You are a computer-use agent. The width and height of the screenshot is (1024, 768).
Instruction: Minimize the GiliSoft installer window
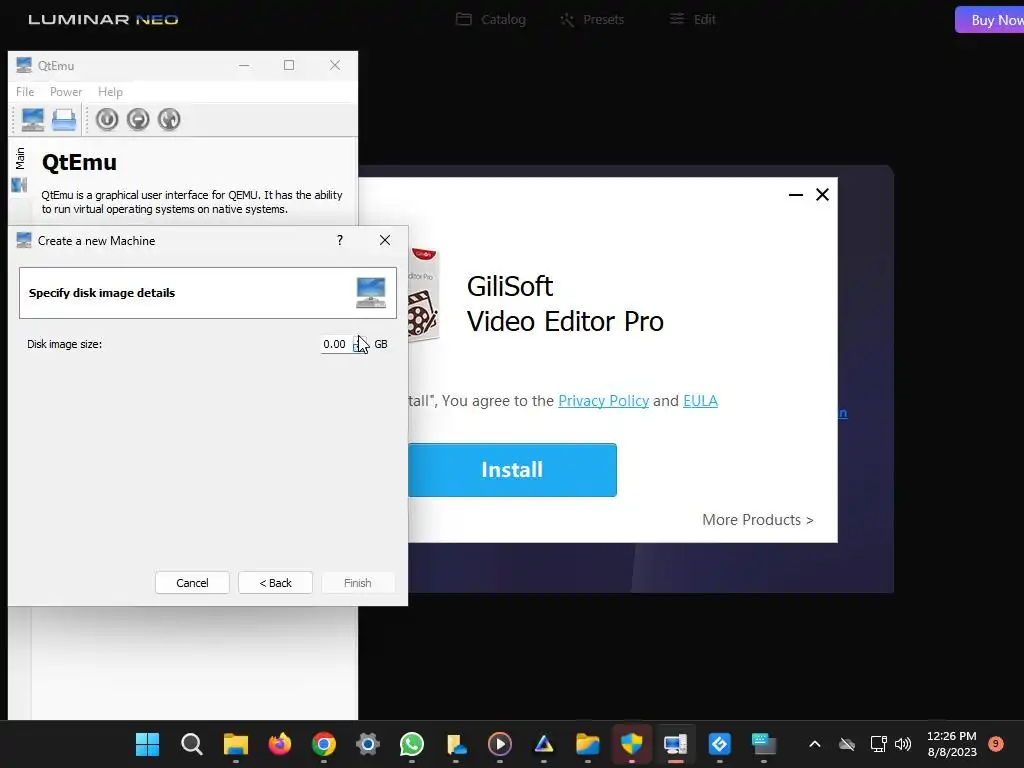(795, 195)
